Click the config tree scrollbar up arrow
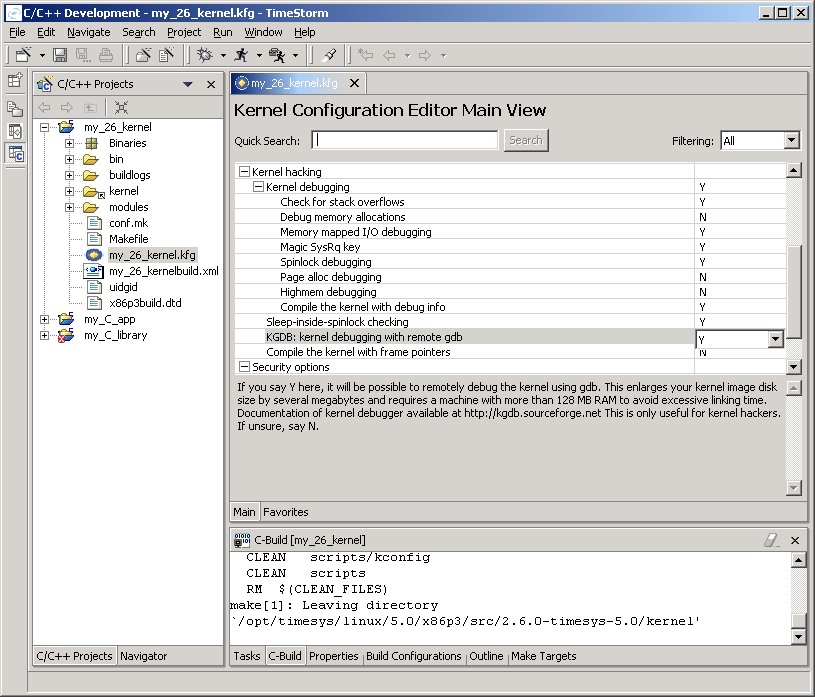 [x=793, y=170]
